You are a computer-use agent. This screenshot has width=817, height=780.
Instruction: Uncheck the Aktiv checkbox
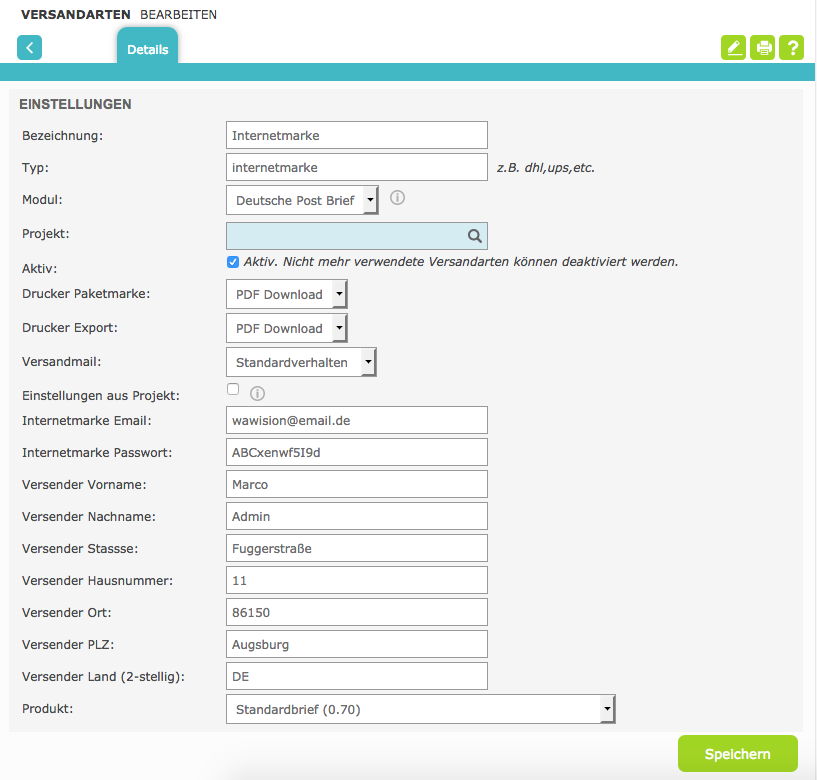(x=233, y=262)
